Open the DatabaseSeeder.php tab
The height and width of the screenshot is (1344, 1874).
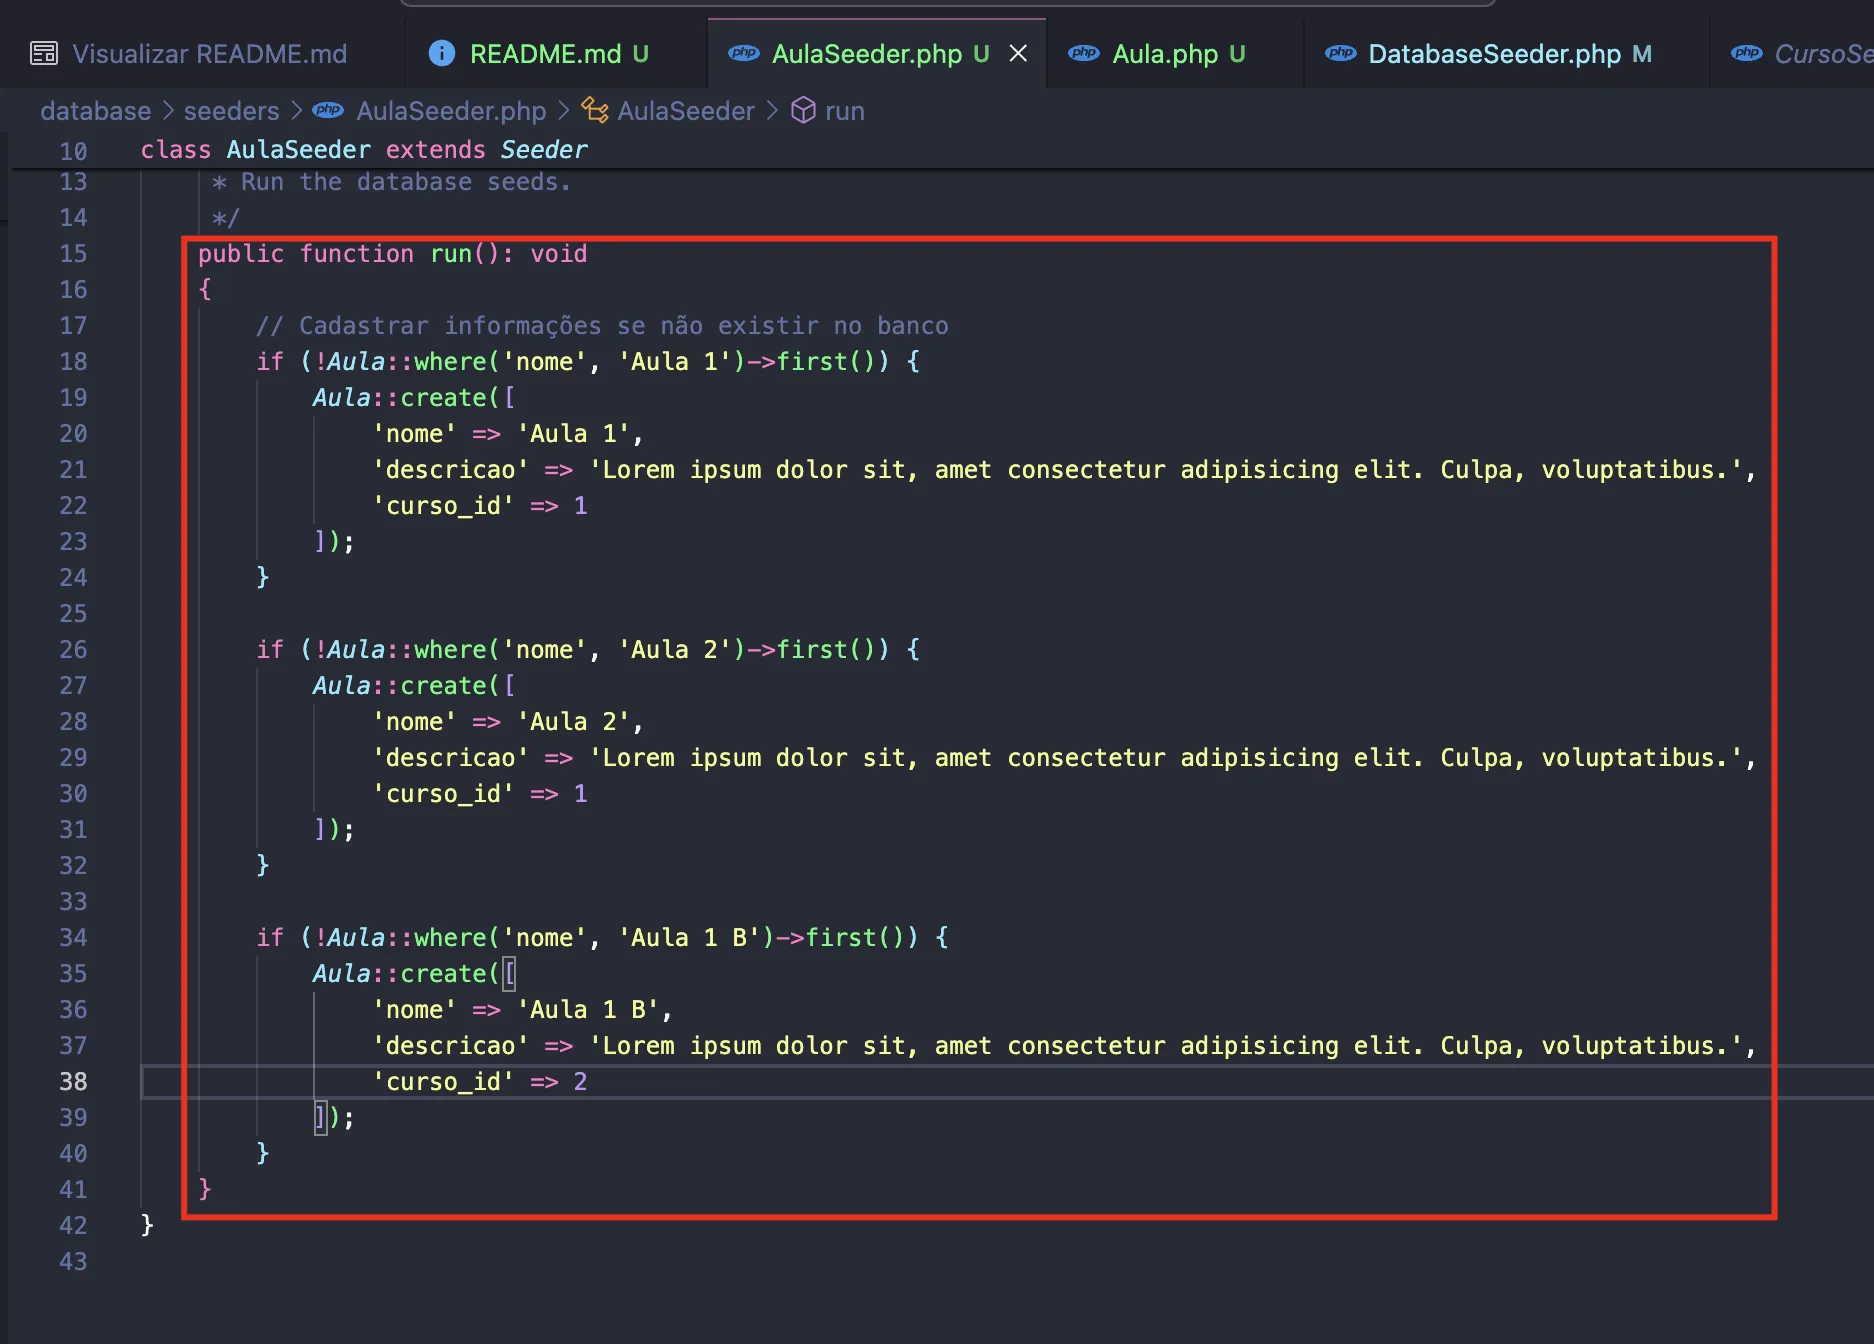coord(1494,54)
